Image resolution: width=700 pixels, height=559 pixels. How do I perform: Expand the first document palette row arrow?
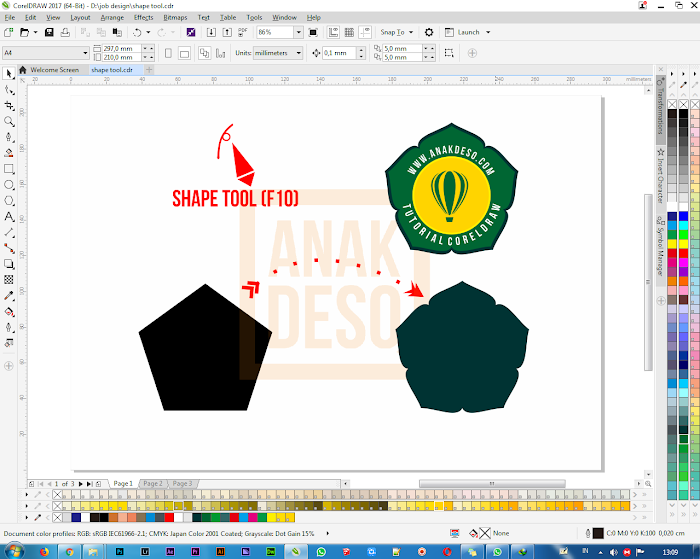coord(27,495)
